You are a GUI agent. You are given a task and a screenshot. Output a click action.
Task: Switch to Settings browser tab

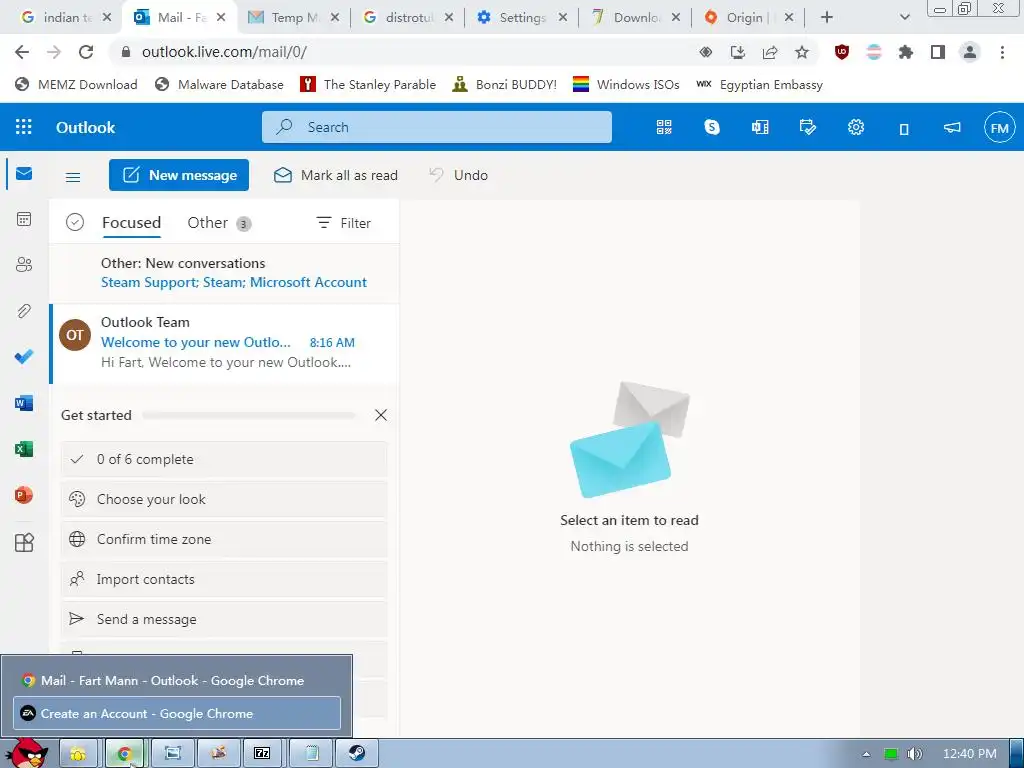[x=522, y=18]
